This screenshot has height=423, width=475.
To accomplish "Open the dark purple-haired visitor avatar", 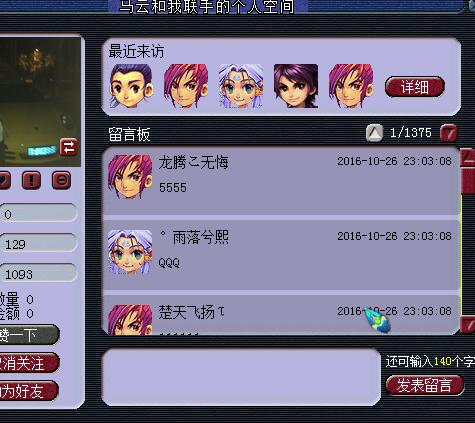I will coord(296,86).
